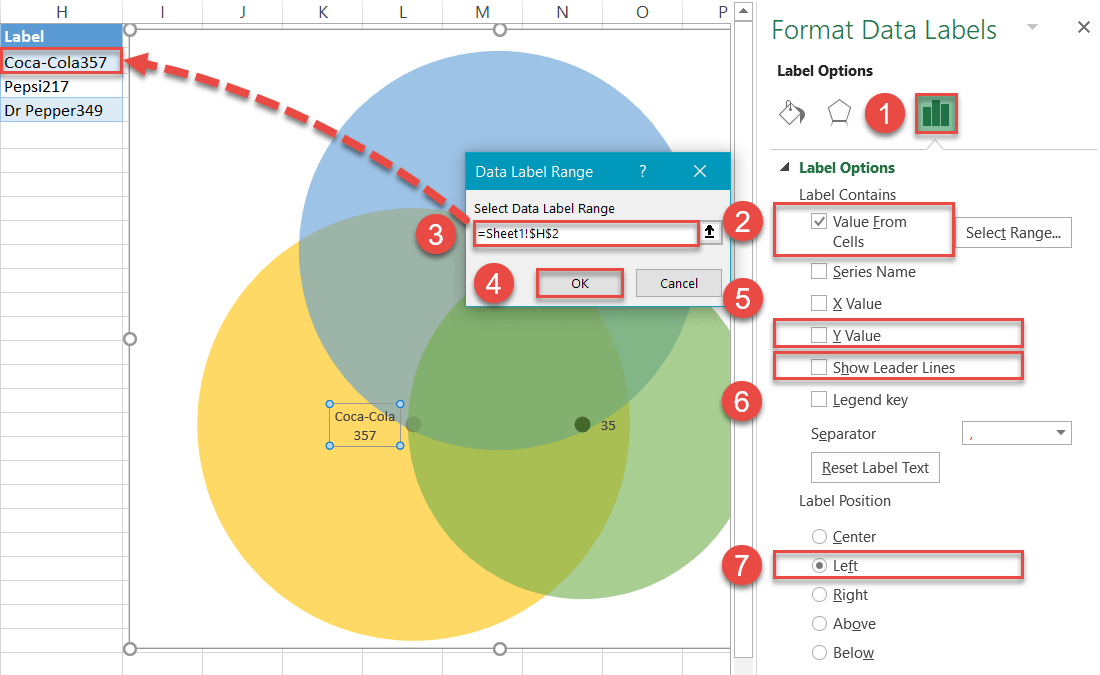
Task: Open the Format Data Labels pane dropdown arrow
Action: click(1031, 30)
